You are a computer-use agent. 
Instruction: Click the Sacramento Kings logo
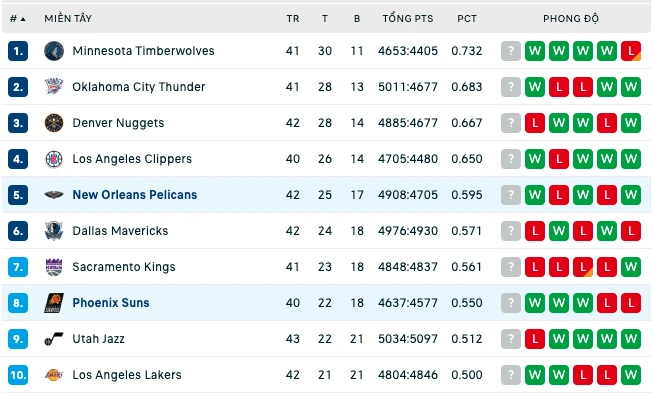click(x=54, y=267)
